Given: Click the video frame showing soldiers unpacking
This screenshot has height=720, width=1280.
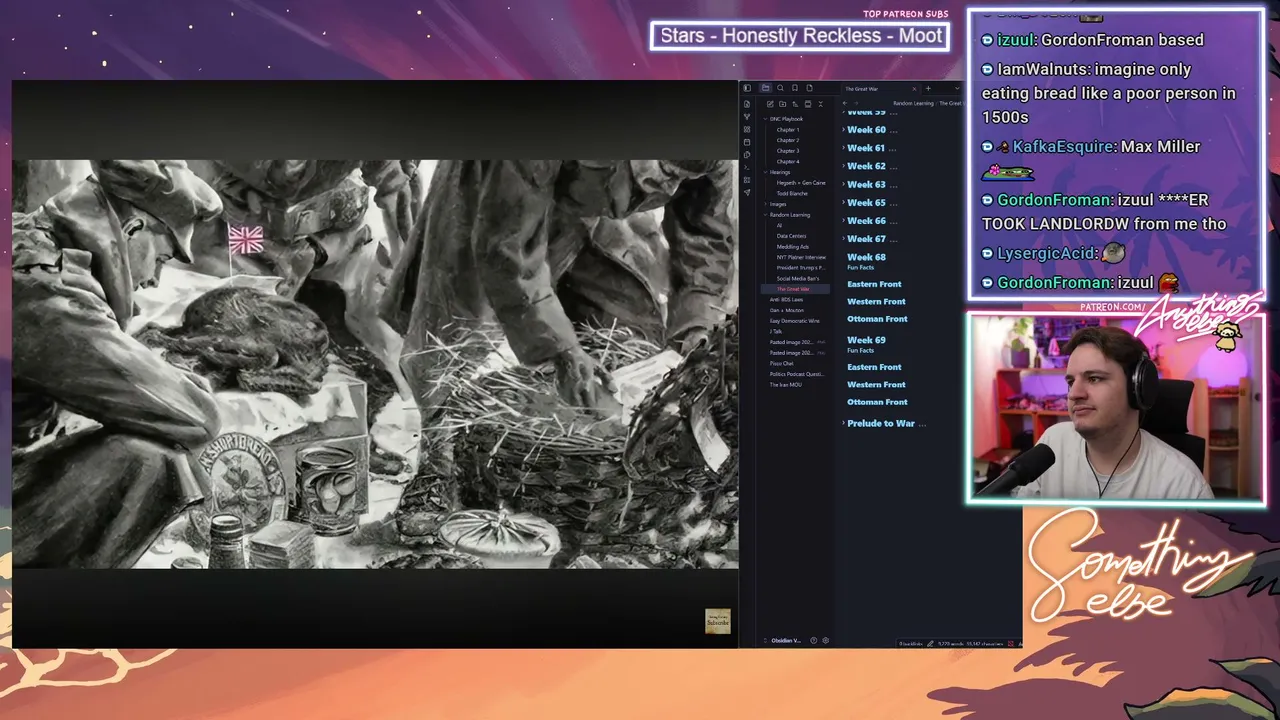Looking at the screenshot, I should click(x=375, y=364).
